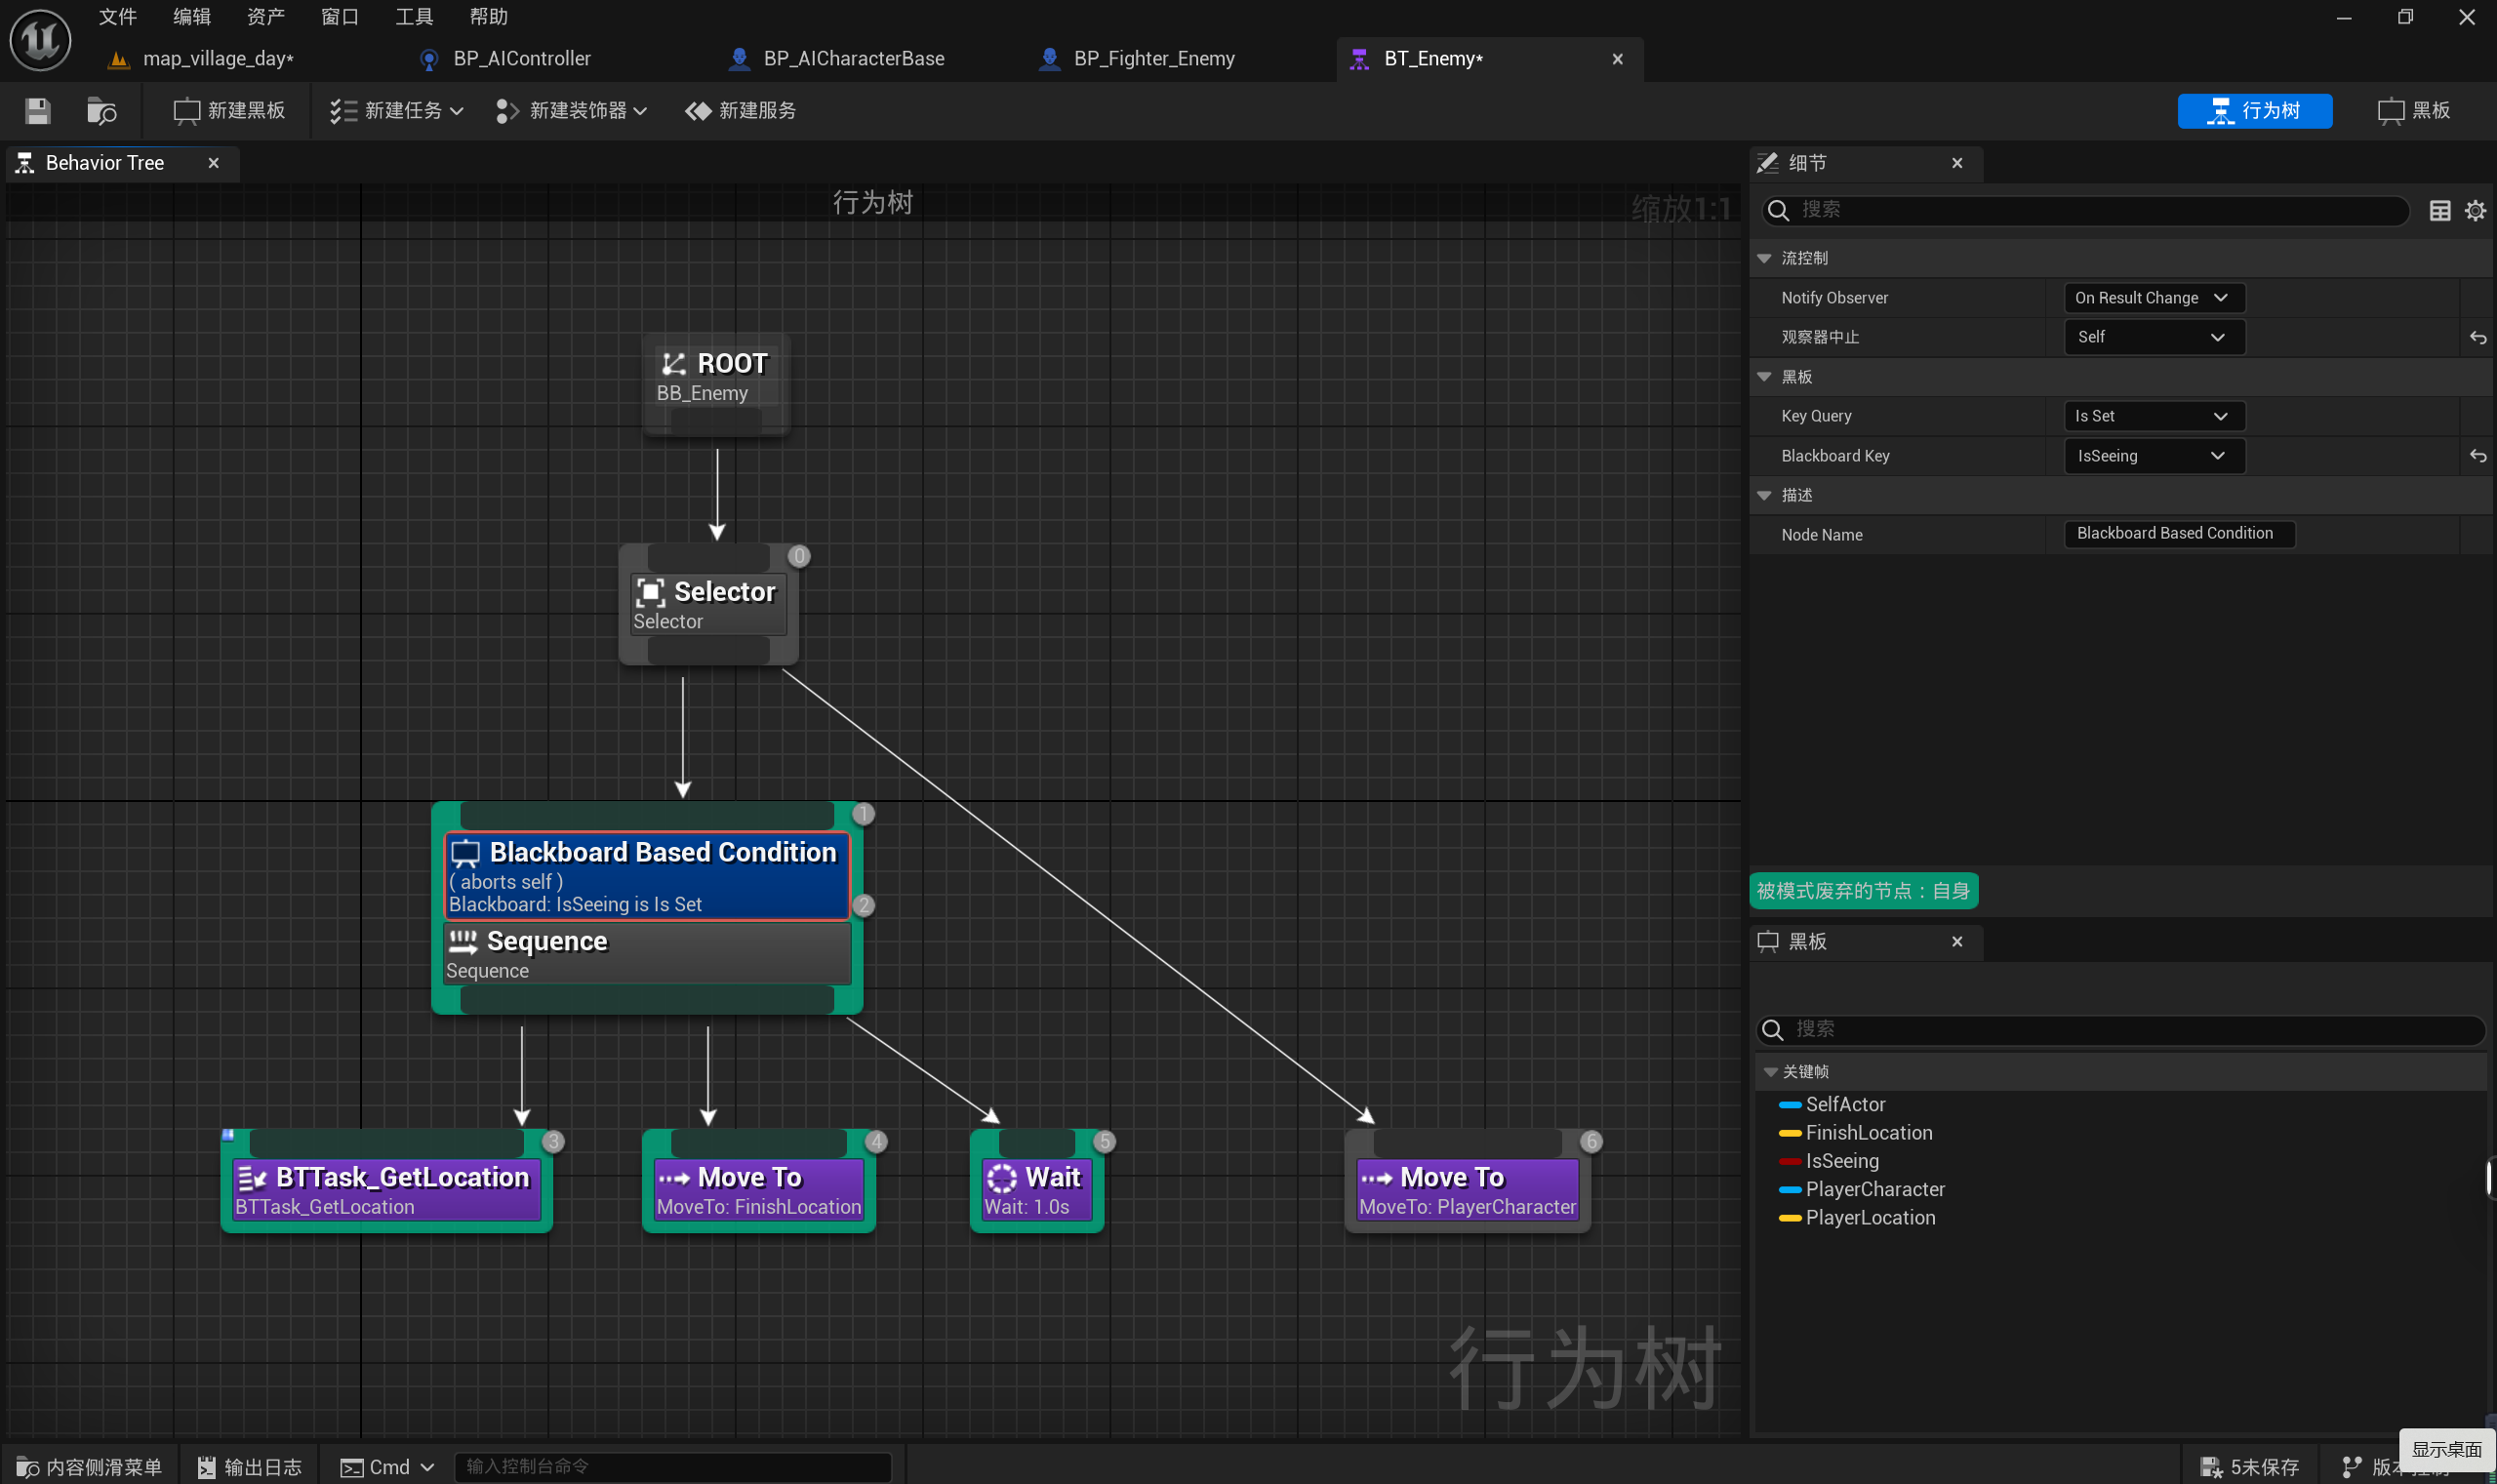Open the New Decorator (新建装饰器) dropdown
Screen dimensions: 2497x1484
click(572, 110)
